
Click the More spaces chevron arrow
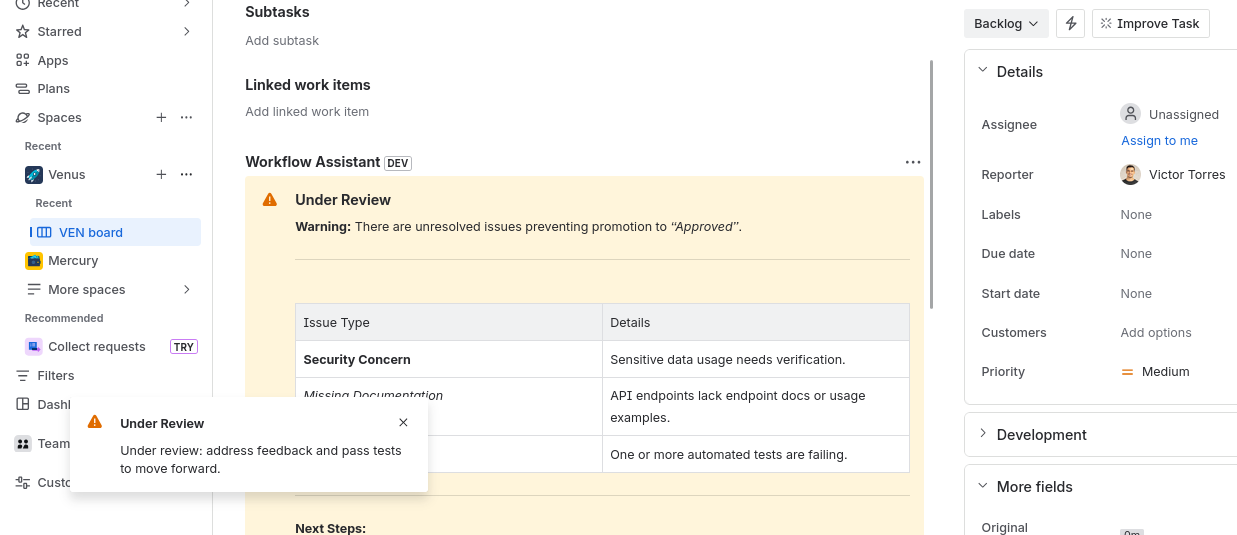click(186, 290)
